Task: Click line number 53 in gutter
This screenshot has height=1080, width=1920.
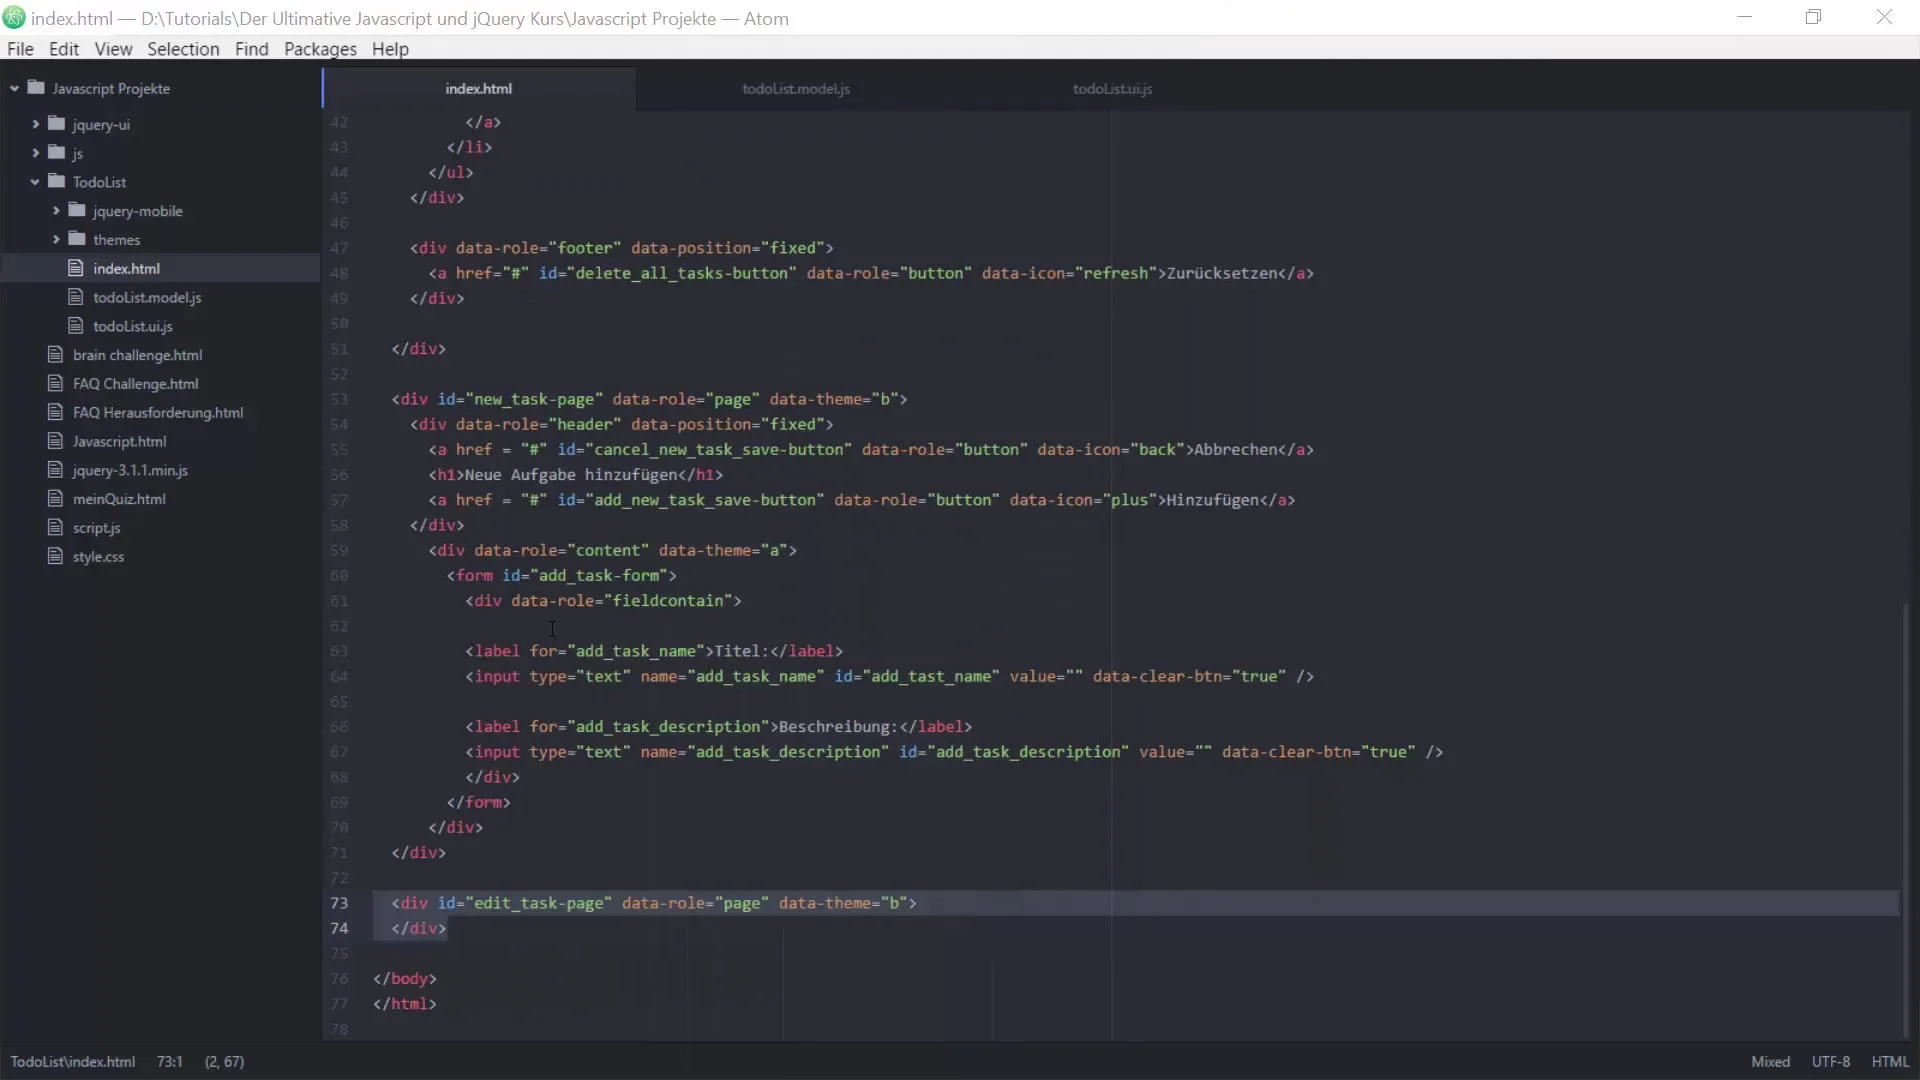Action: (339, 399)
